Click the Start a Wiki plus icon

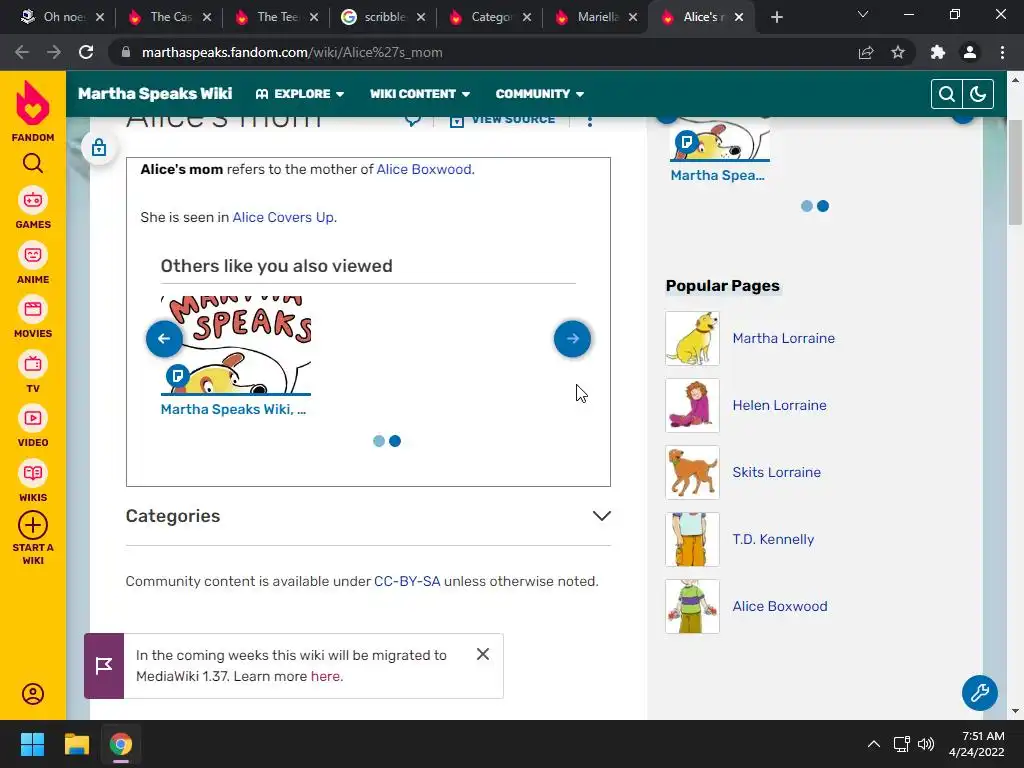[33, 525]
